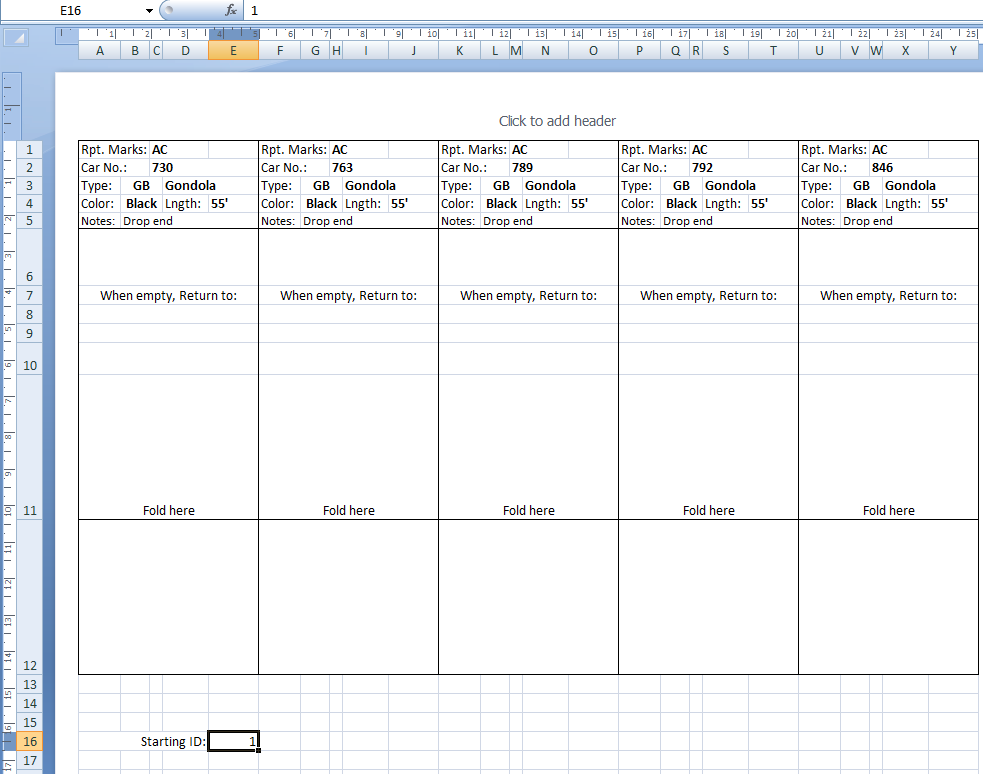Select row 16 header
Viewport: 983px width, 774px height.
click(29, 742)
